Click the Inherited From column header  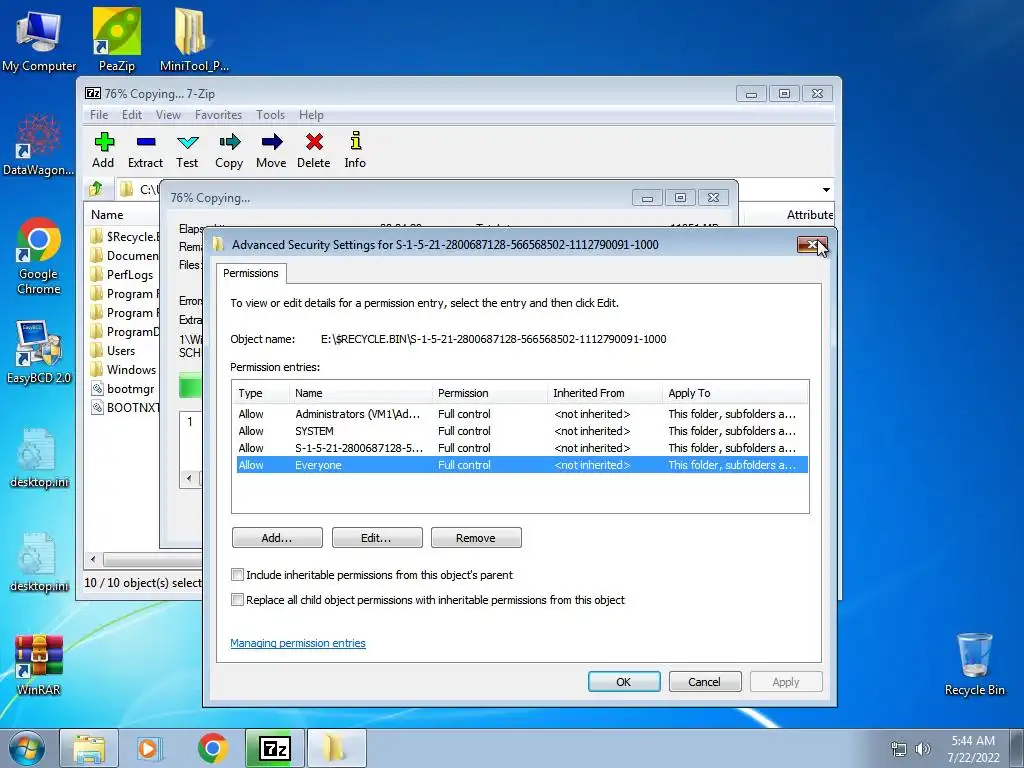click(x=605, y=393)
